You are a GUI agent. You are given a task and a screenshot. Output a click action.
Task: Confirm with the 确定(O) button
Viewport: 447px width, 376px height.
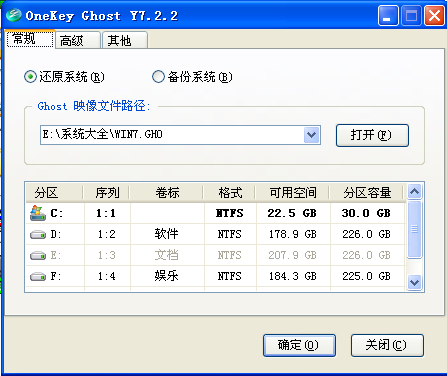299,345
